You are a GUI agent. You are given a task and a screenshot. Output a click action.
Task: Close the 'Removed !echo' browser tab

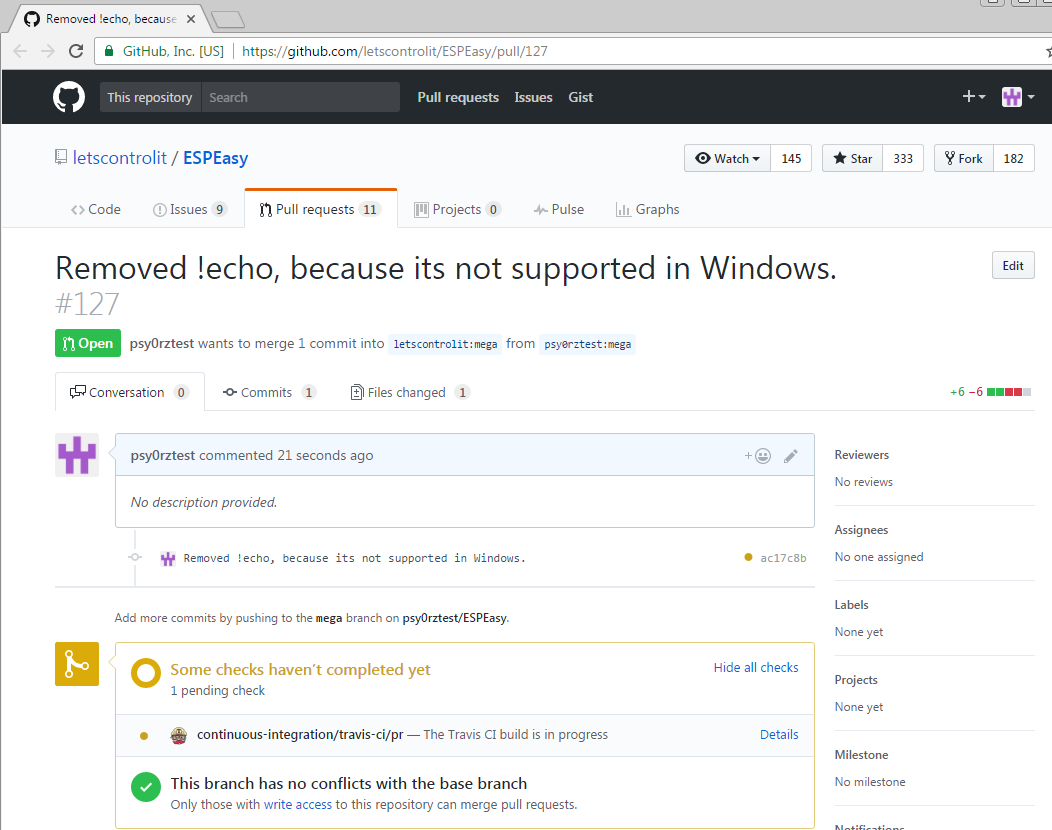(191, 19)
